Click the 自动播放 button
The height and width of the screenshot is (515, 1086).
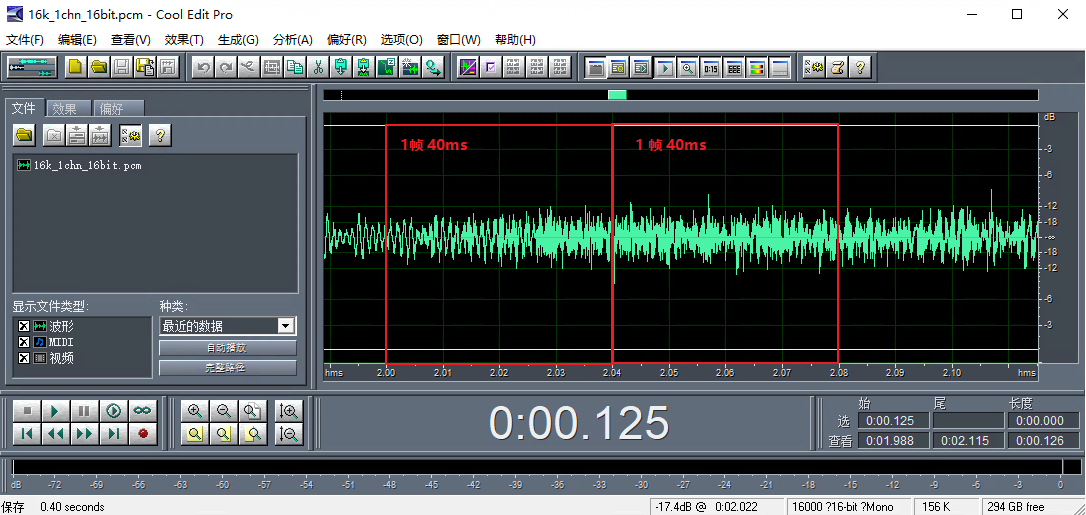(227, 348)
